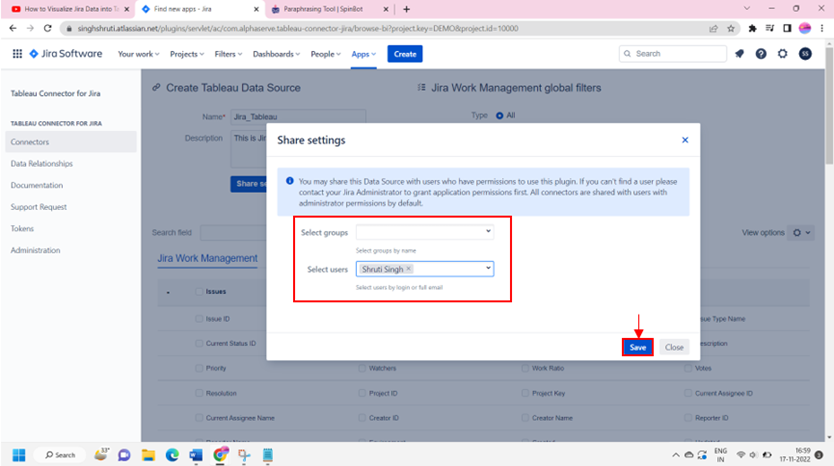Image resolution: width=834 pixels, height=466 pixels.
Task: Open Microsoft Edge from taskbar
Action: click(x=172, y=455)
